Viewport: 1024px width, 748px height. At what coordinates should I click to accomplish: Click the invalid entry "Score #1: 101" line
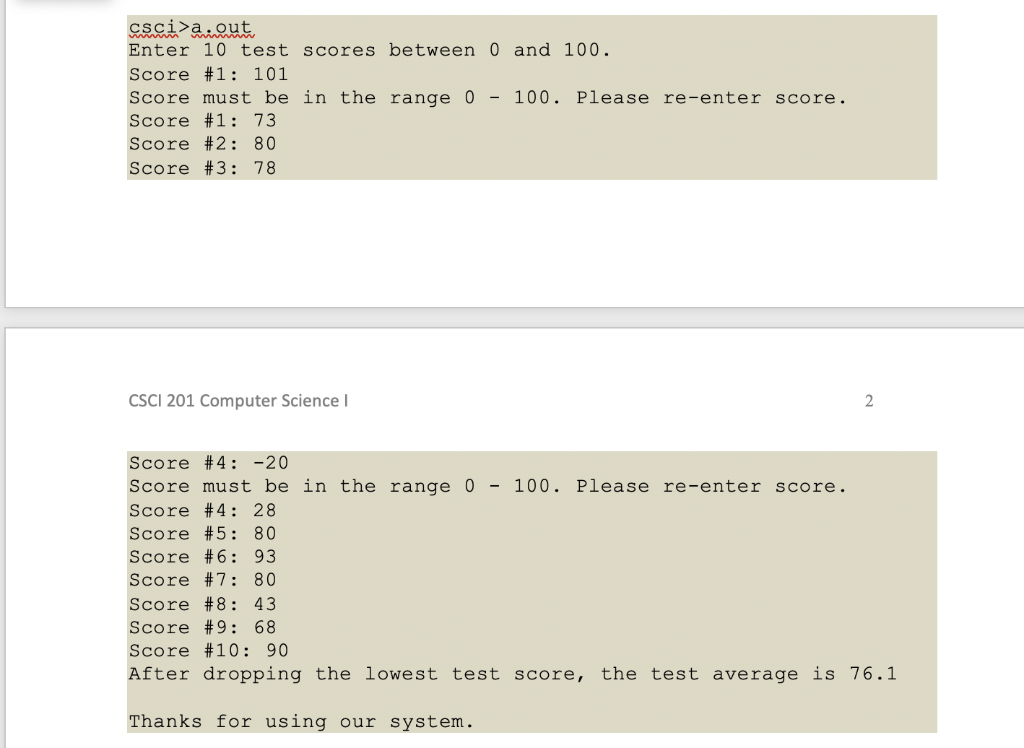[x=205, y=73]
